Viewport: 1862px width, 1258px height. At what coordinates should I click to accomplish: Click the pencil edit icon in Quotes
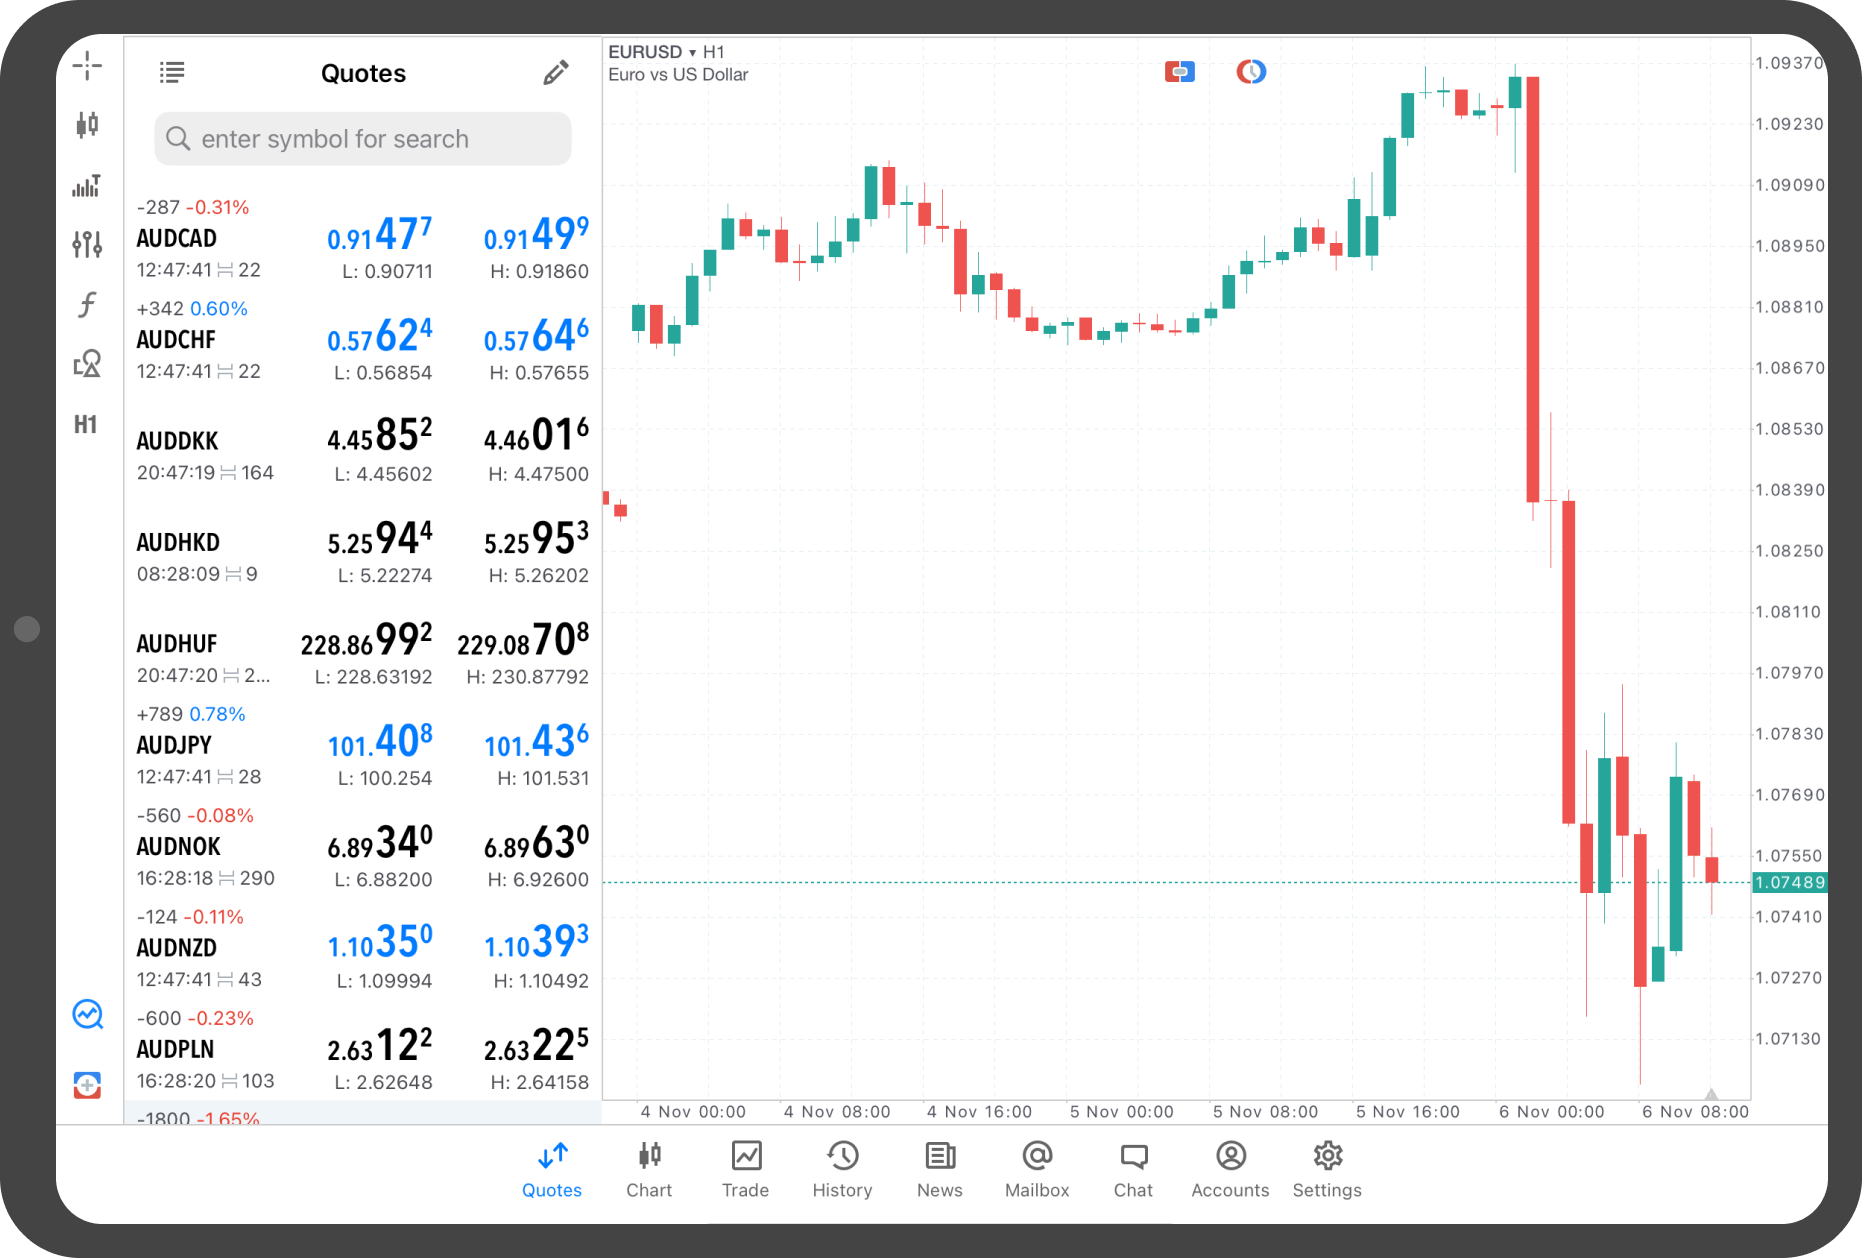(x=555, y=73)
